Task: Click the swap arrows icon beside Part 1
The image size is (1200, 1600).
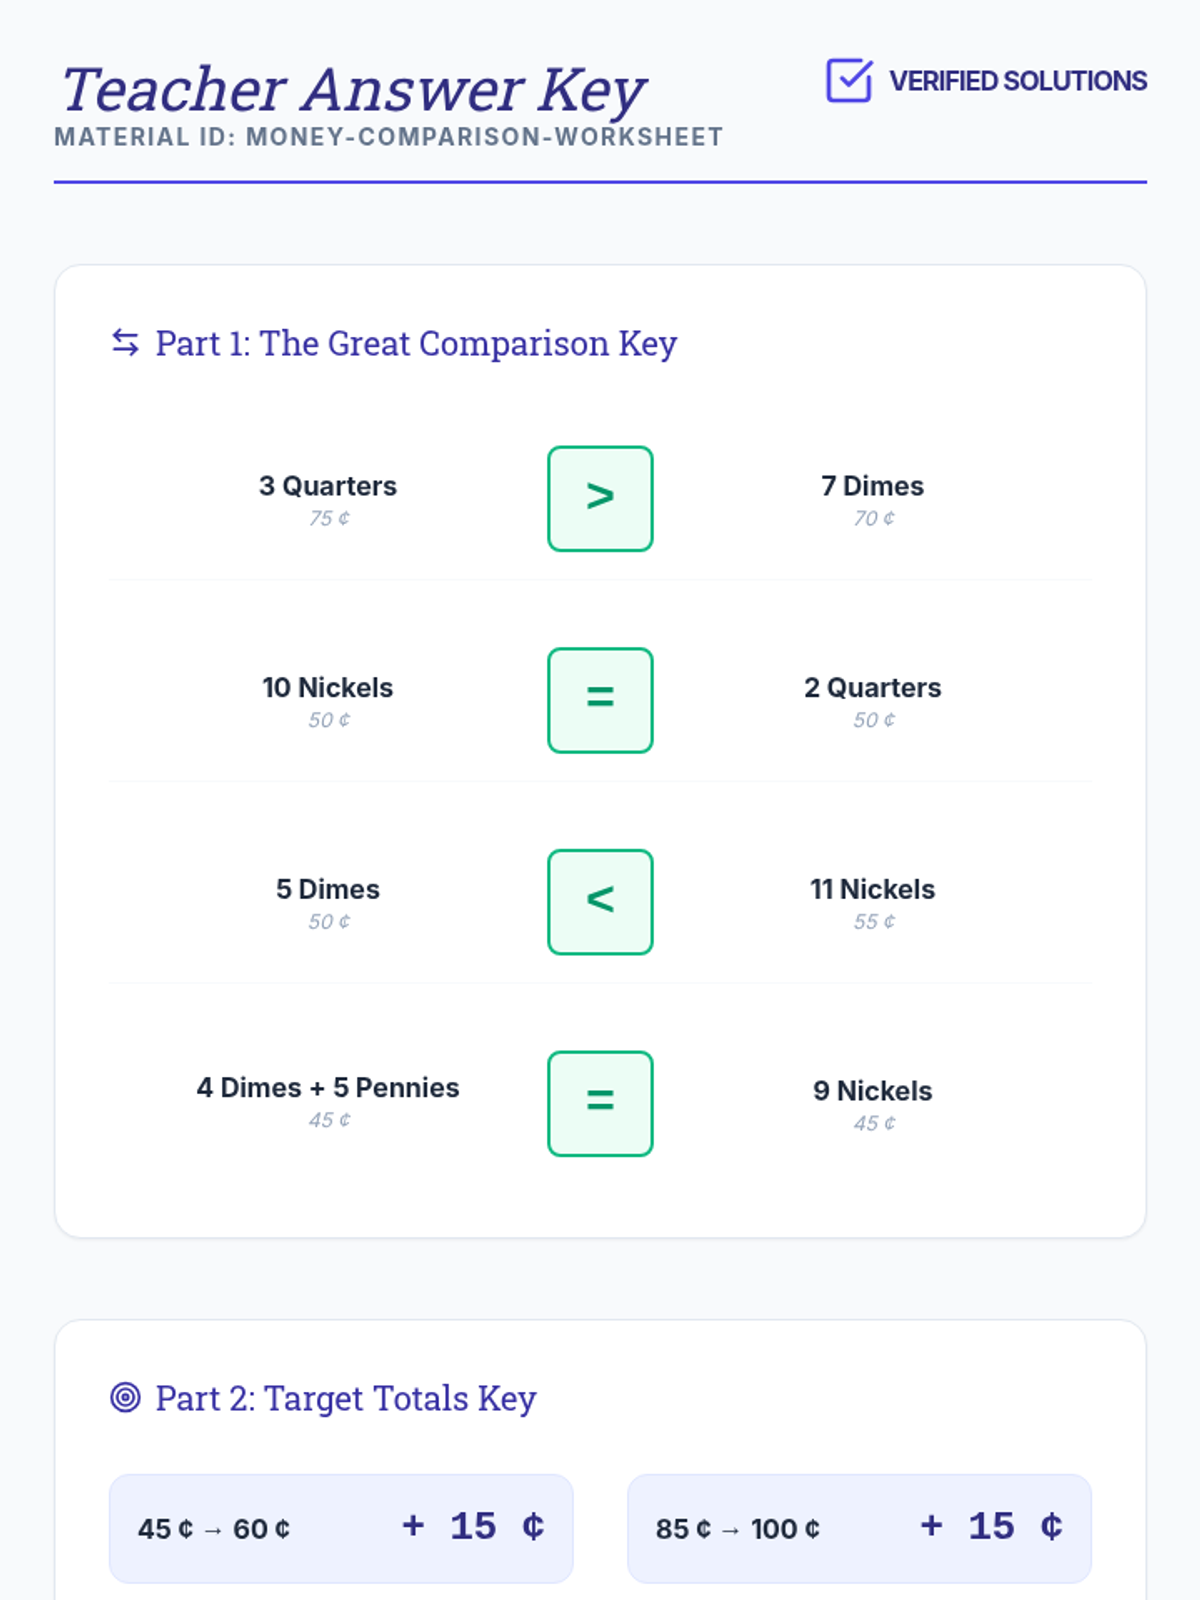Action: [x=125, y=343]
